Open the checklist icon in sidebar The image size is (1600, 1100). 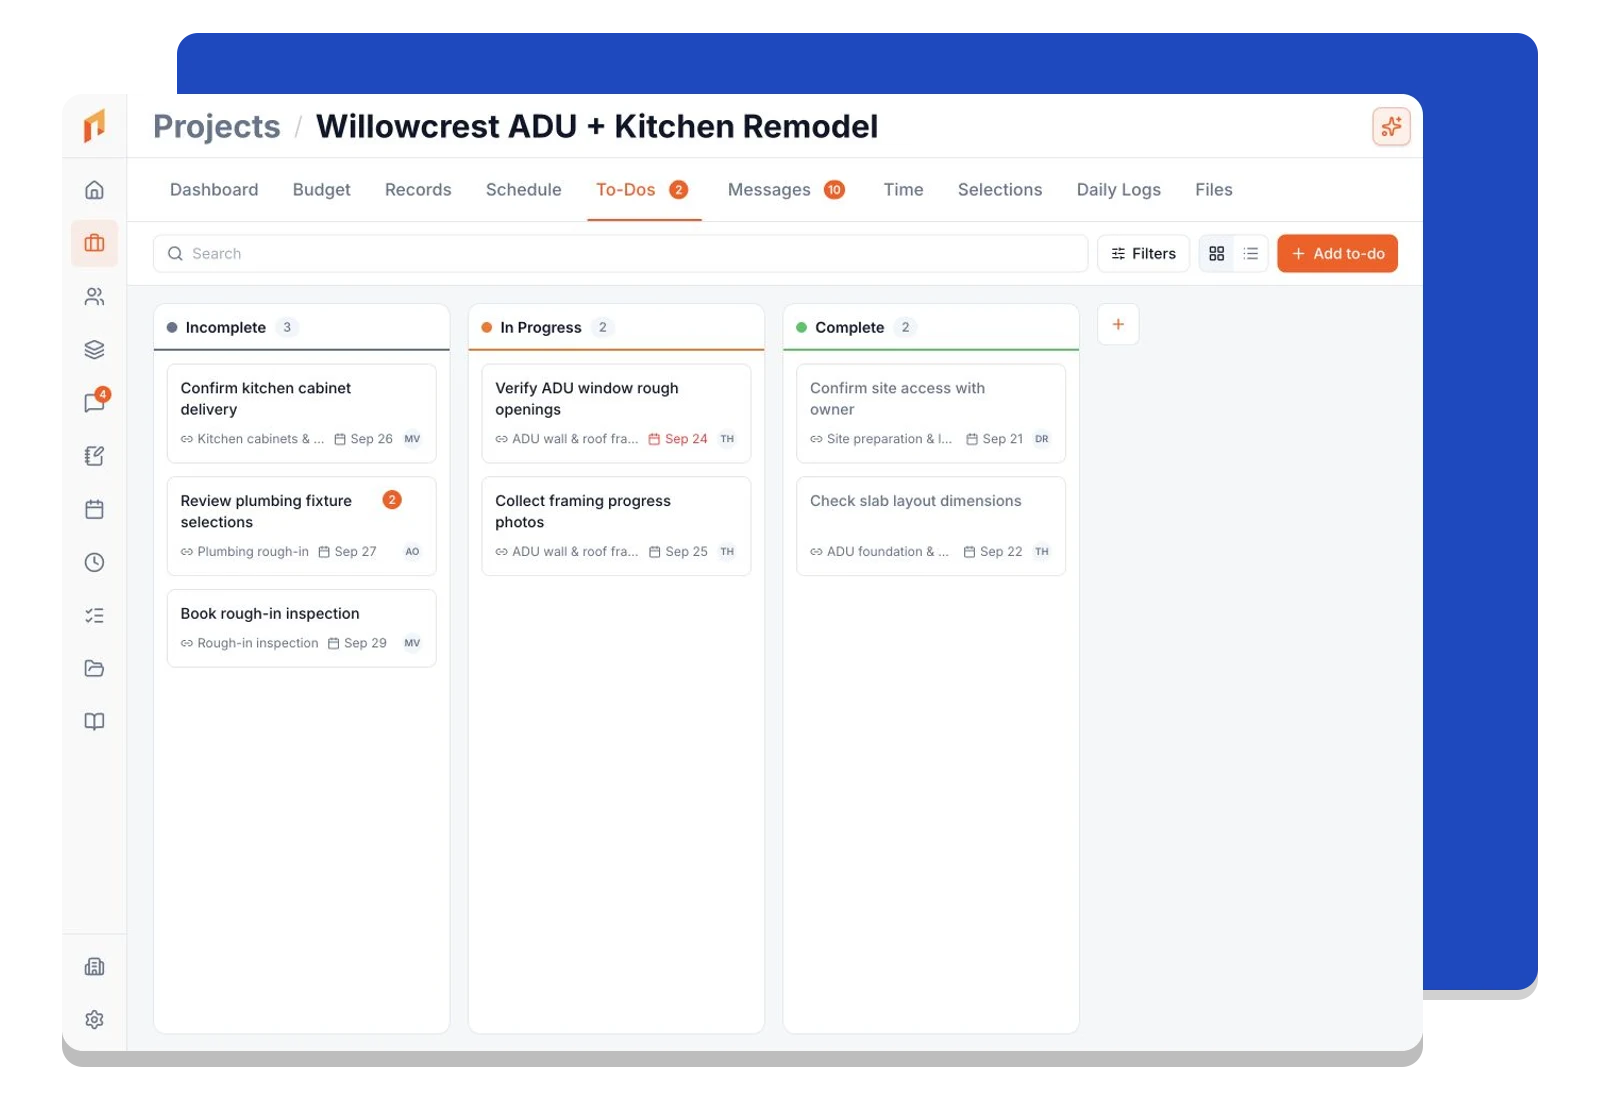pyautogui.click(x=94, y=615)
